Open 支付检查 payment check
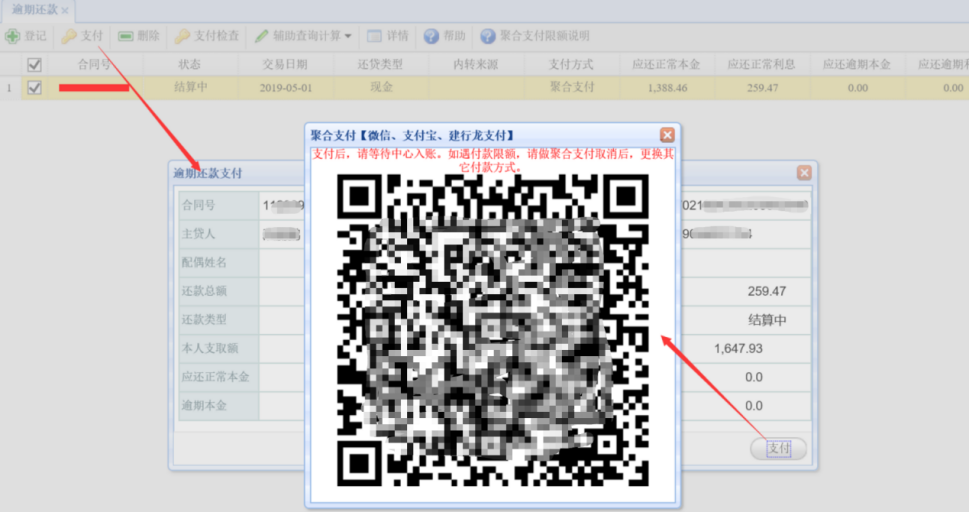970x512 pixels. 207,36
